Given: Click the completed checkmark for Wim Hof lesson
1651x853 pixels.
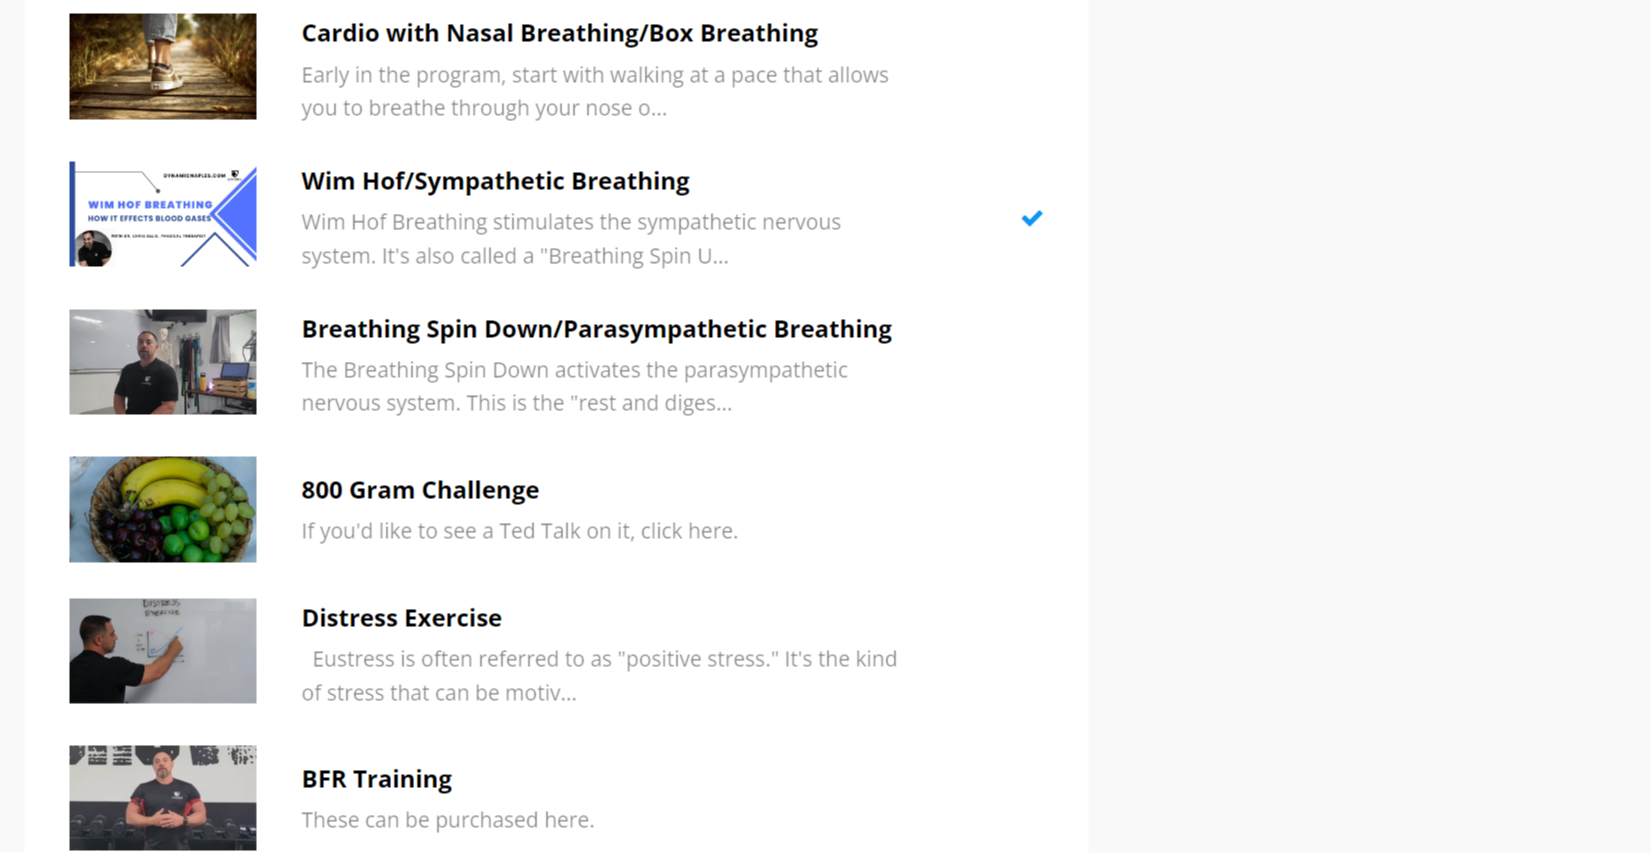Looking at the screenshot, I should pyautogui.click(x=1032, y=218).
